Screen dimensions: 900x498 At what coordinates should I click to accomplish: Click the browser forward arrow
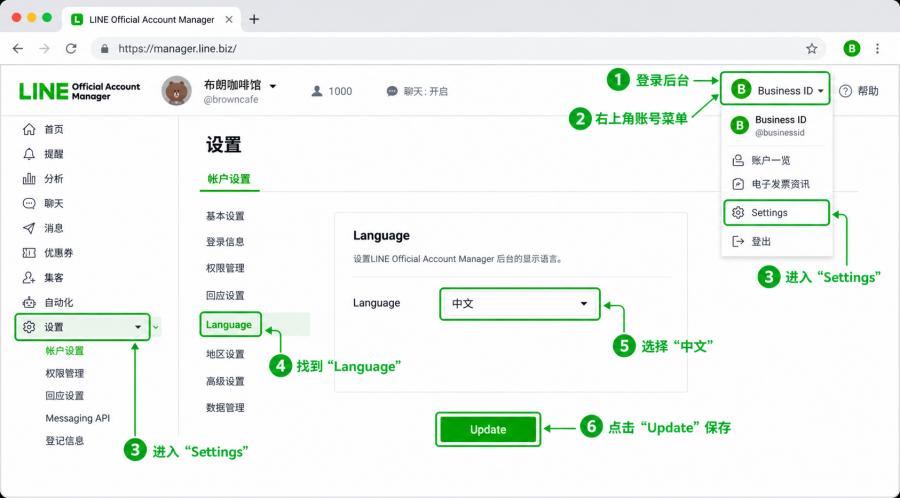(44, 49)
